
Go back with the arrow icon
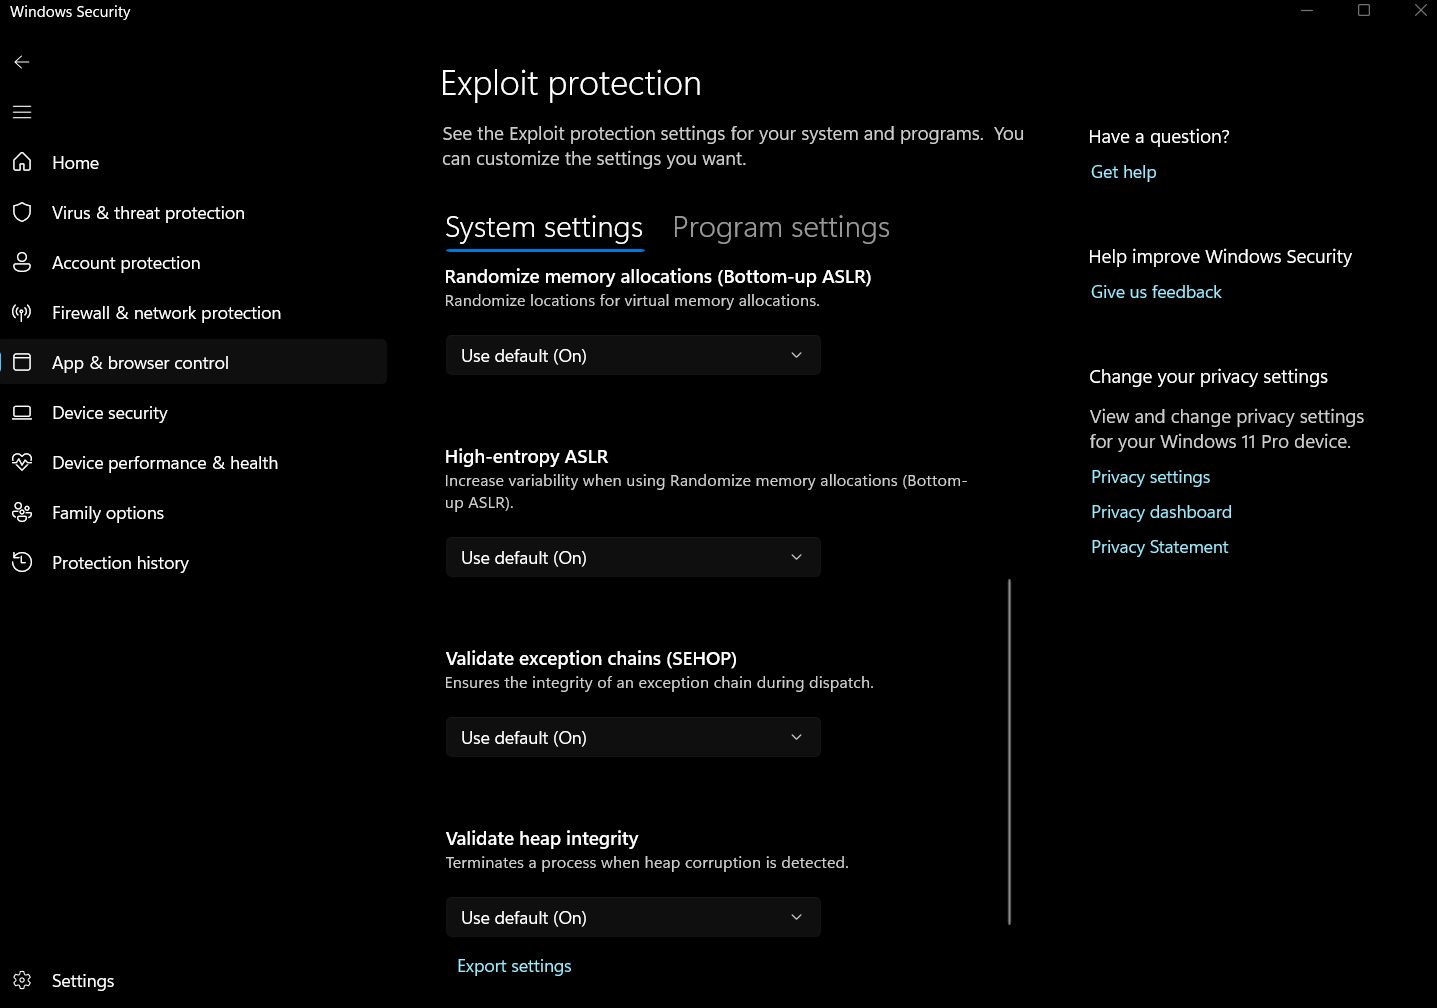pyautogui.click(x=22, y=62)
